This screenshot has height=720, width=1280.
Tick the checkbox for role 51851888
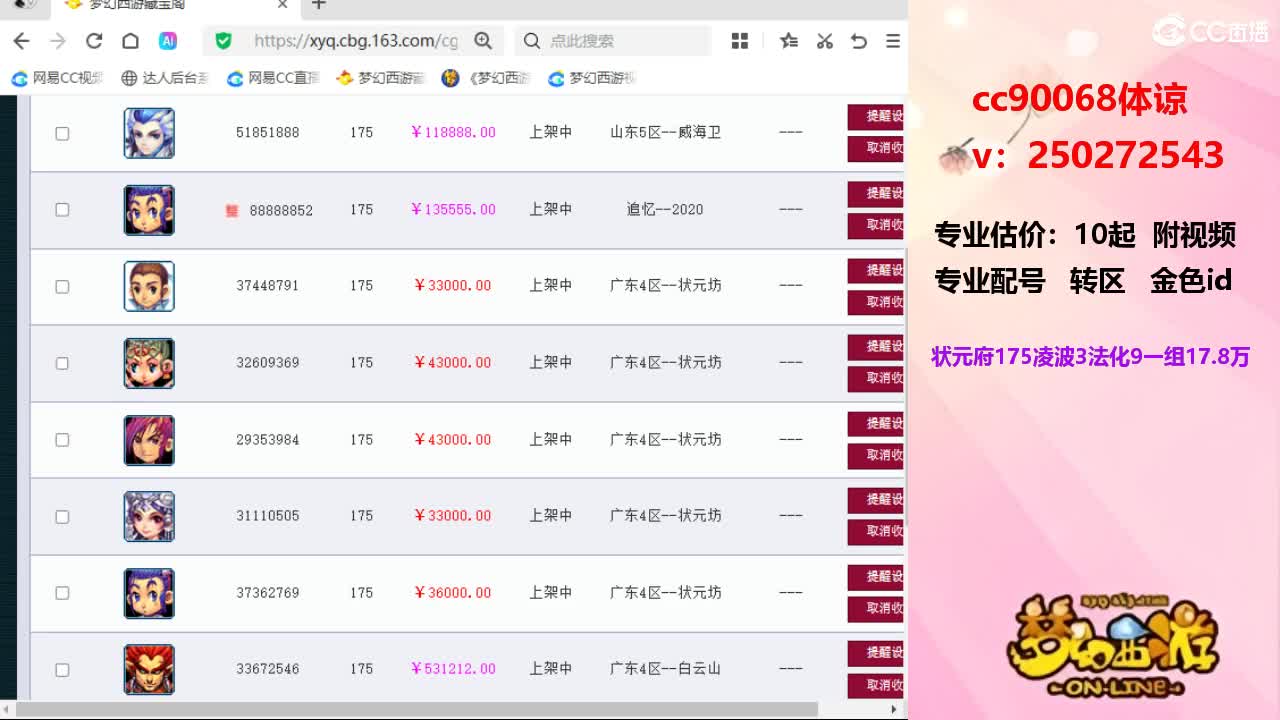click(x=62, y=133)
